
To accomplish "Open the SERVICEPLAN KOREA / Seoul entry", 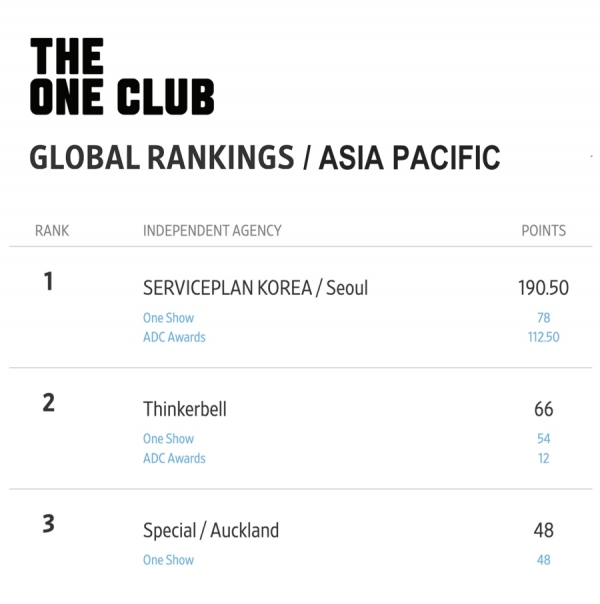I will tap(255, 288).
